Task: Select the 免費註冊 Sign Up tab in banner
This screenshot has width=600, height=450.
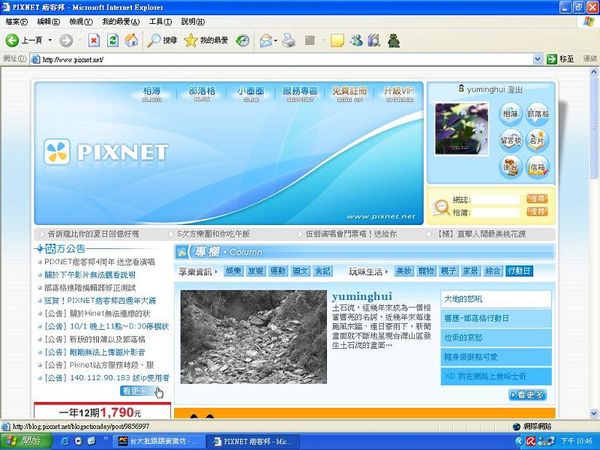Action: 349,94
